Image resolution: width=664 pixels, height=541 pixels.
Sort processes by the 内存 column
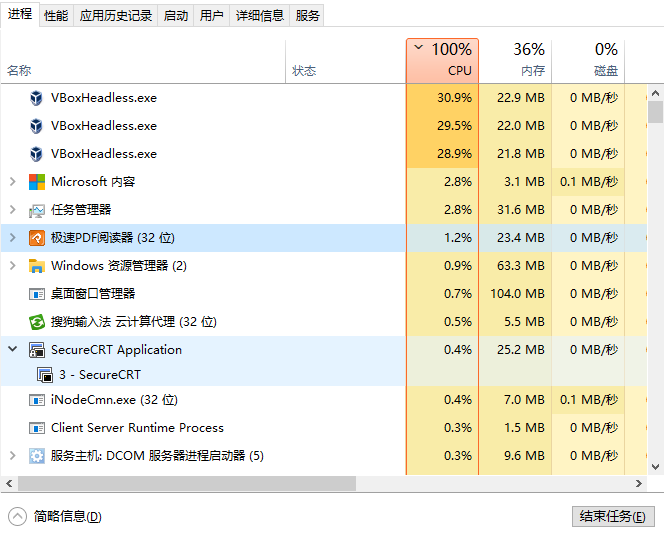point(515,60)
